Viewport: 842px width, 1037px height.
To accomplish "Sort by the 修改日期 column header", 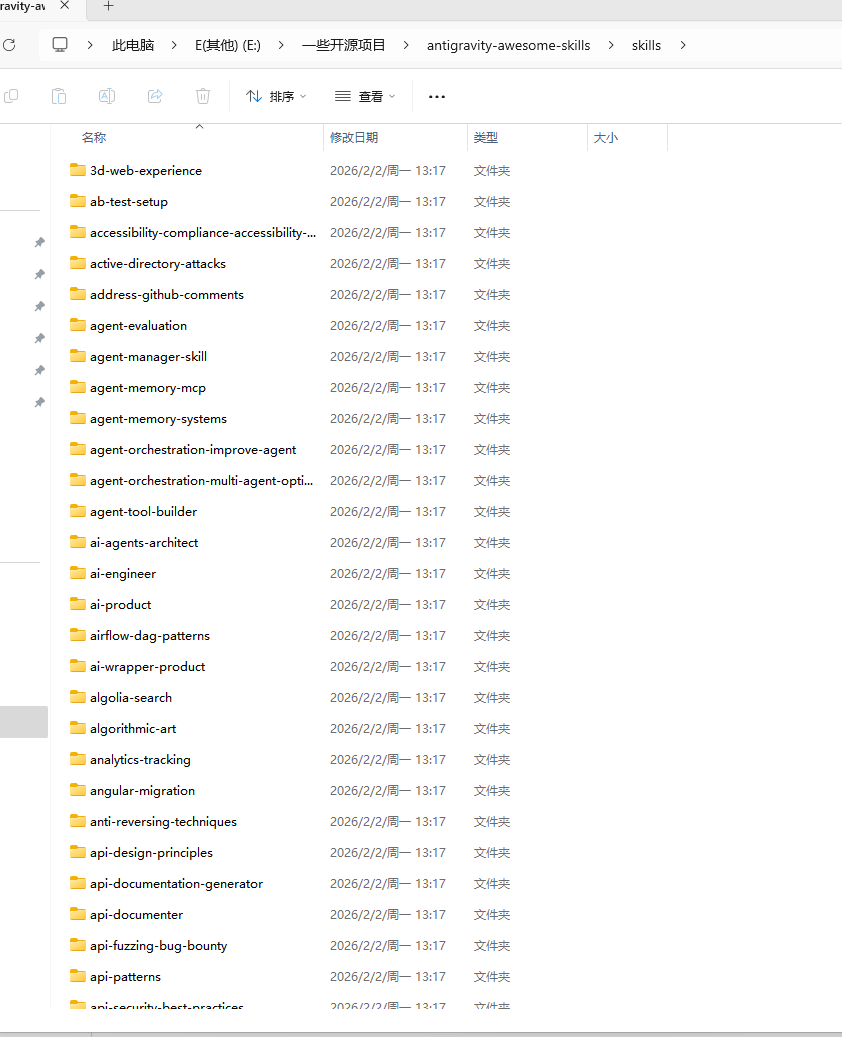I will coord(354,138).
